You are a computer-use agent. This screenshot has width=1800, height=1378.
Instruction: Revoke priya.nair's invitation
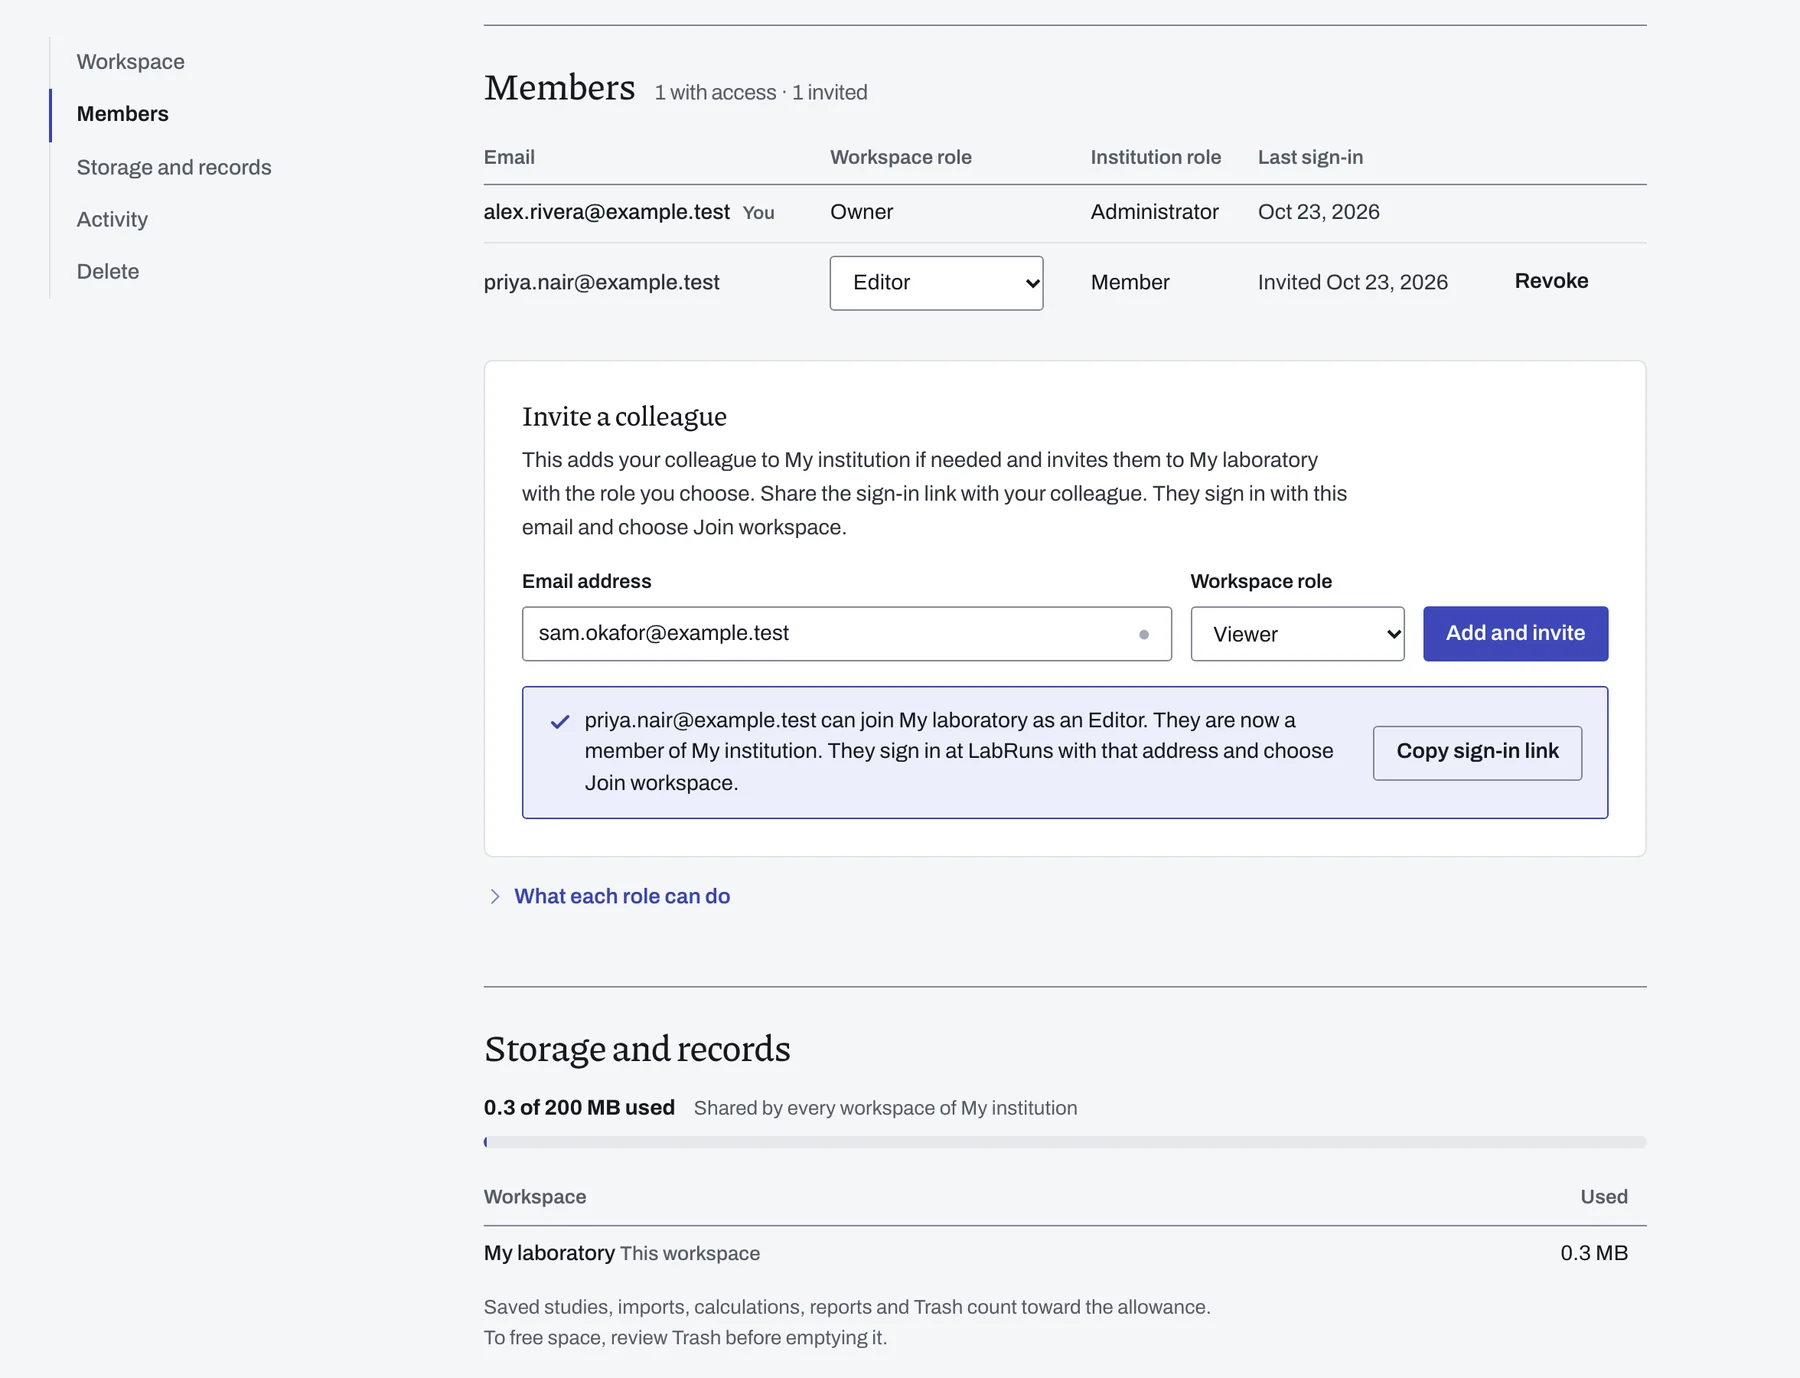tap(1551, 281)
